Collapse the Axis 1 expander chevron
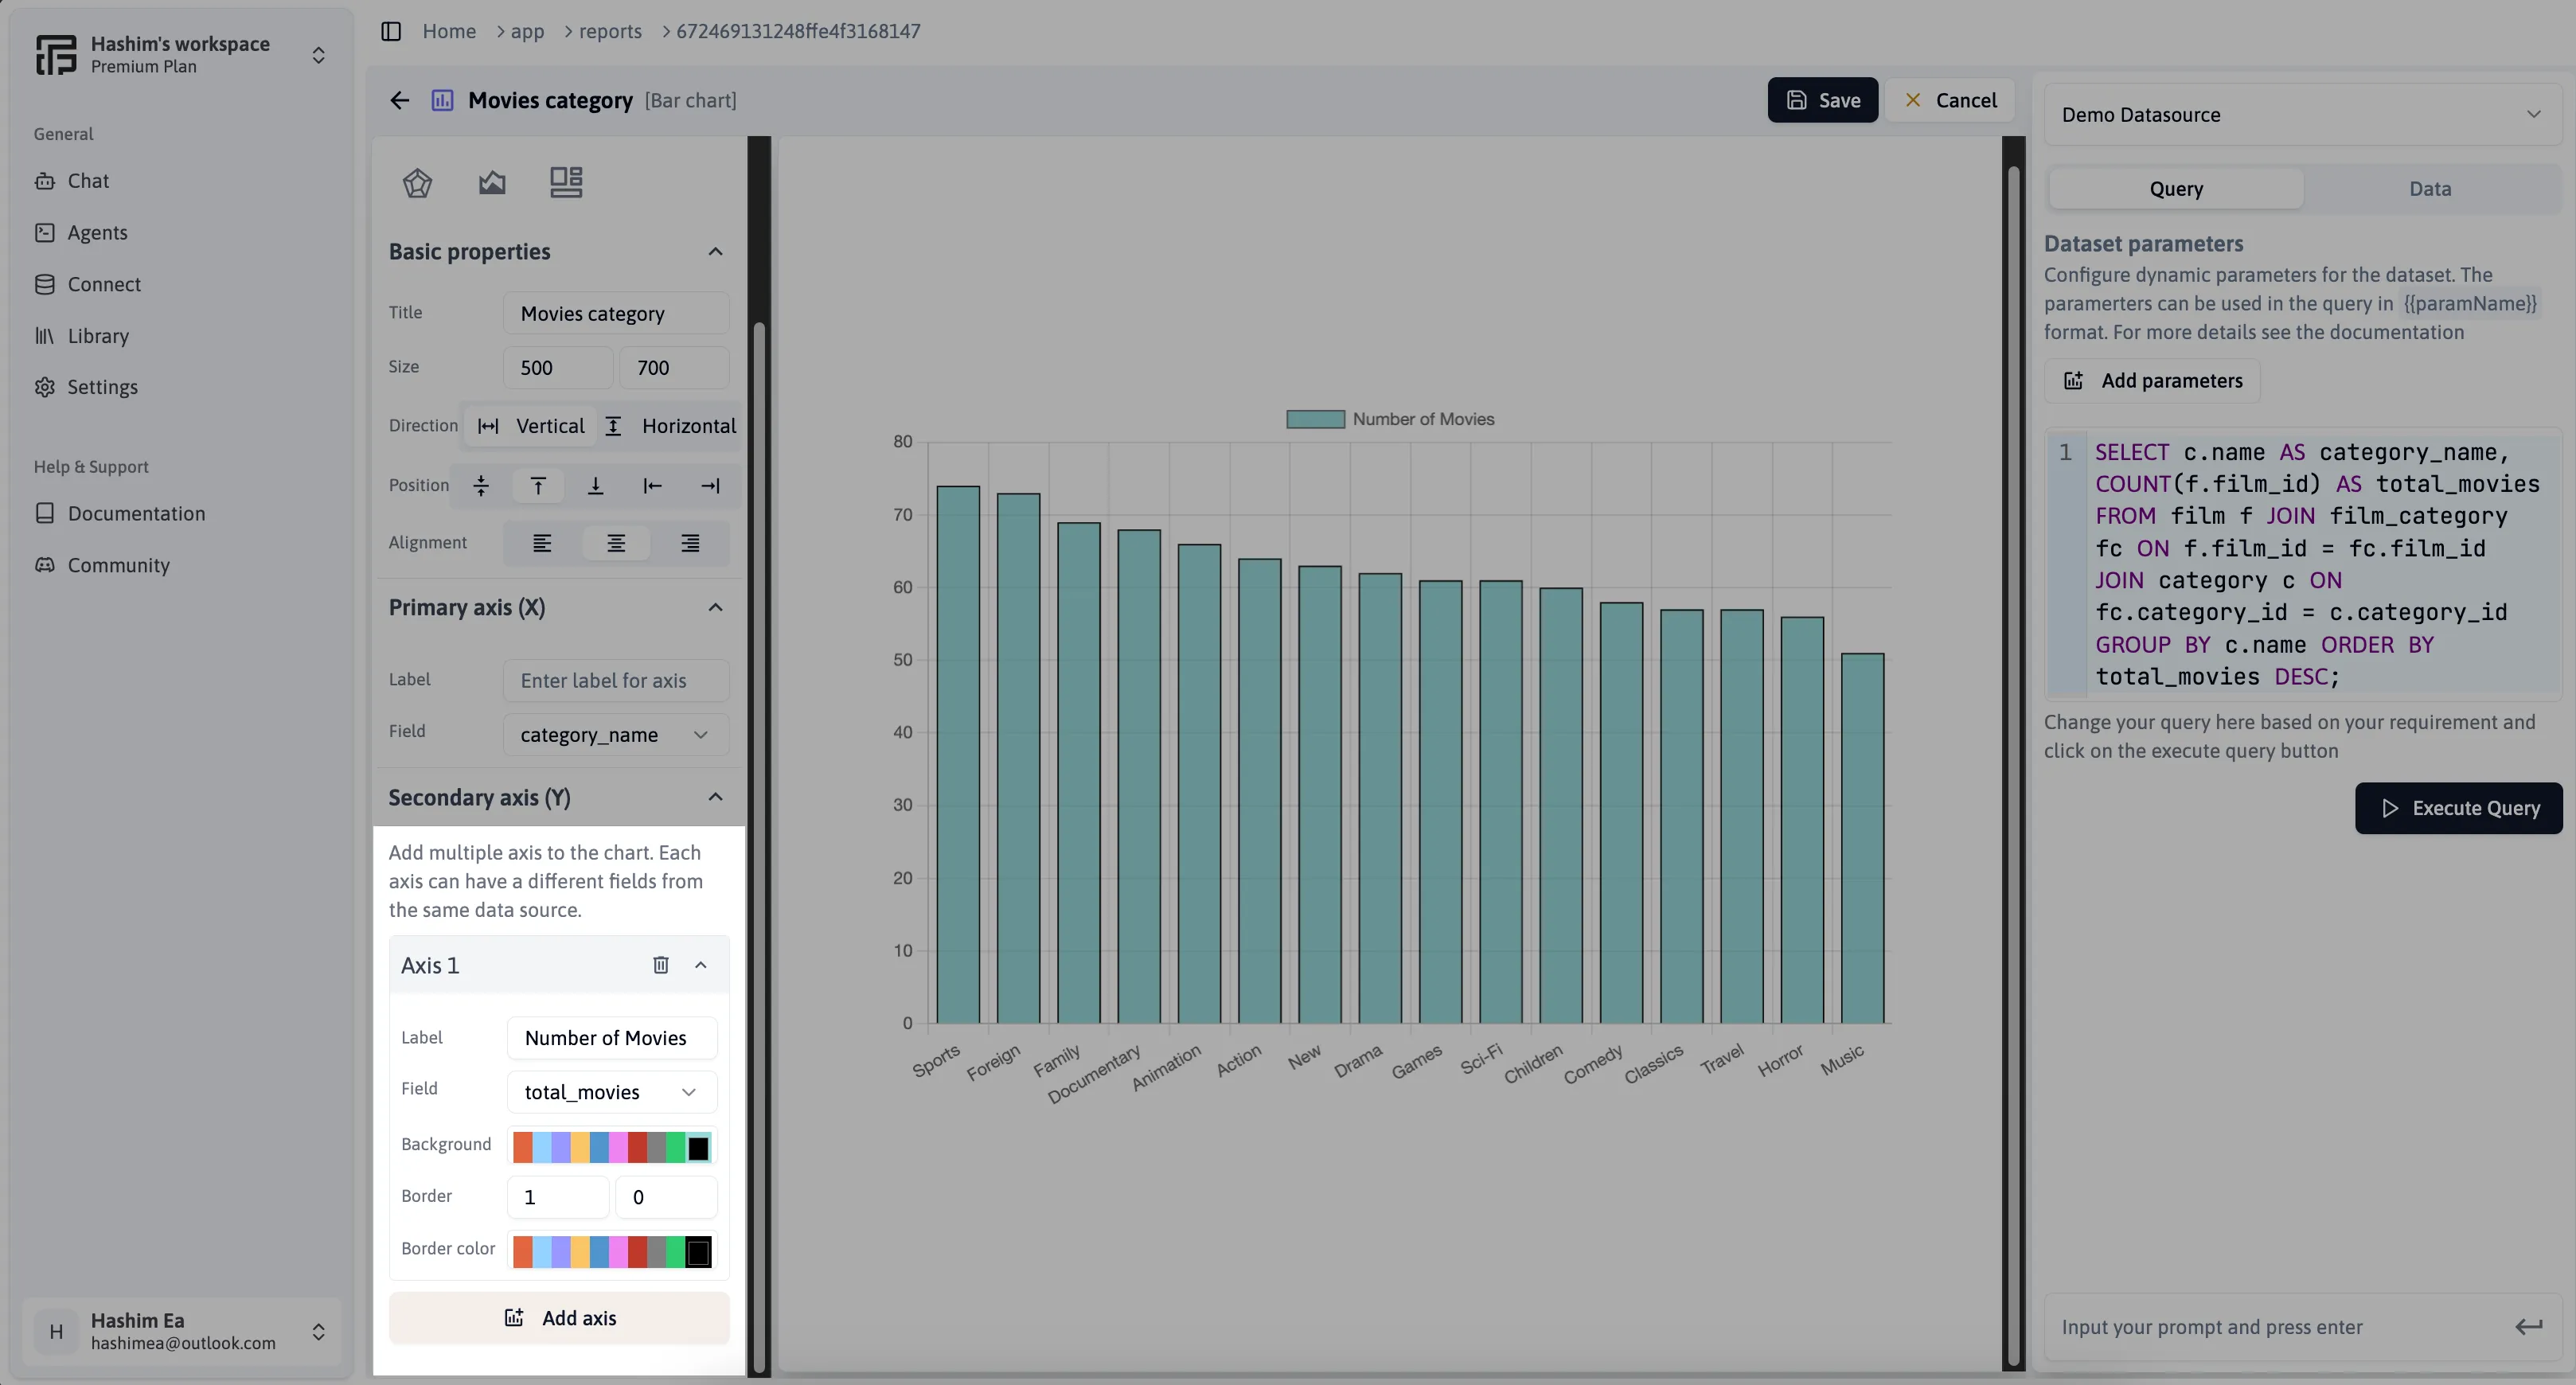Viewport: 2576px width, 1385px height. (701, 966)
